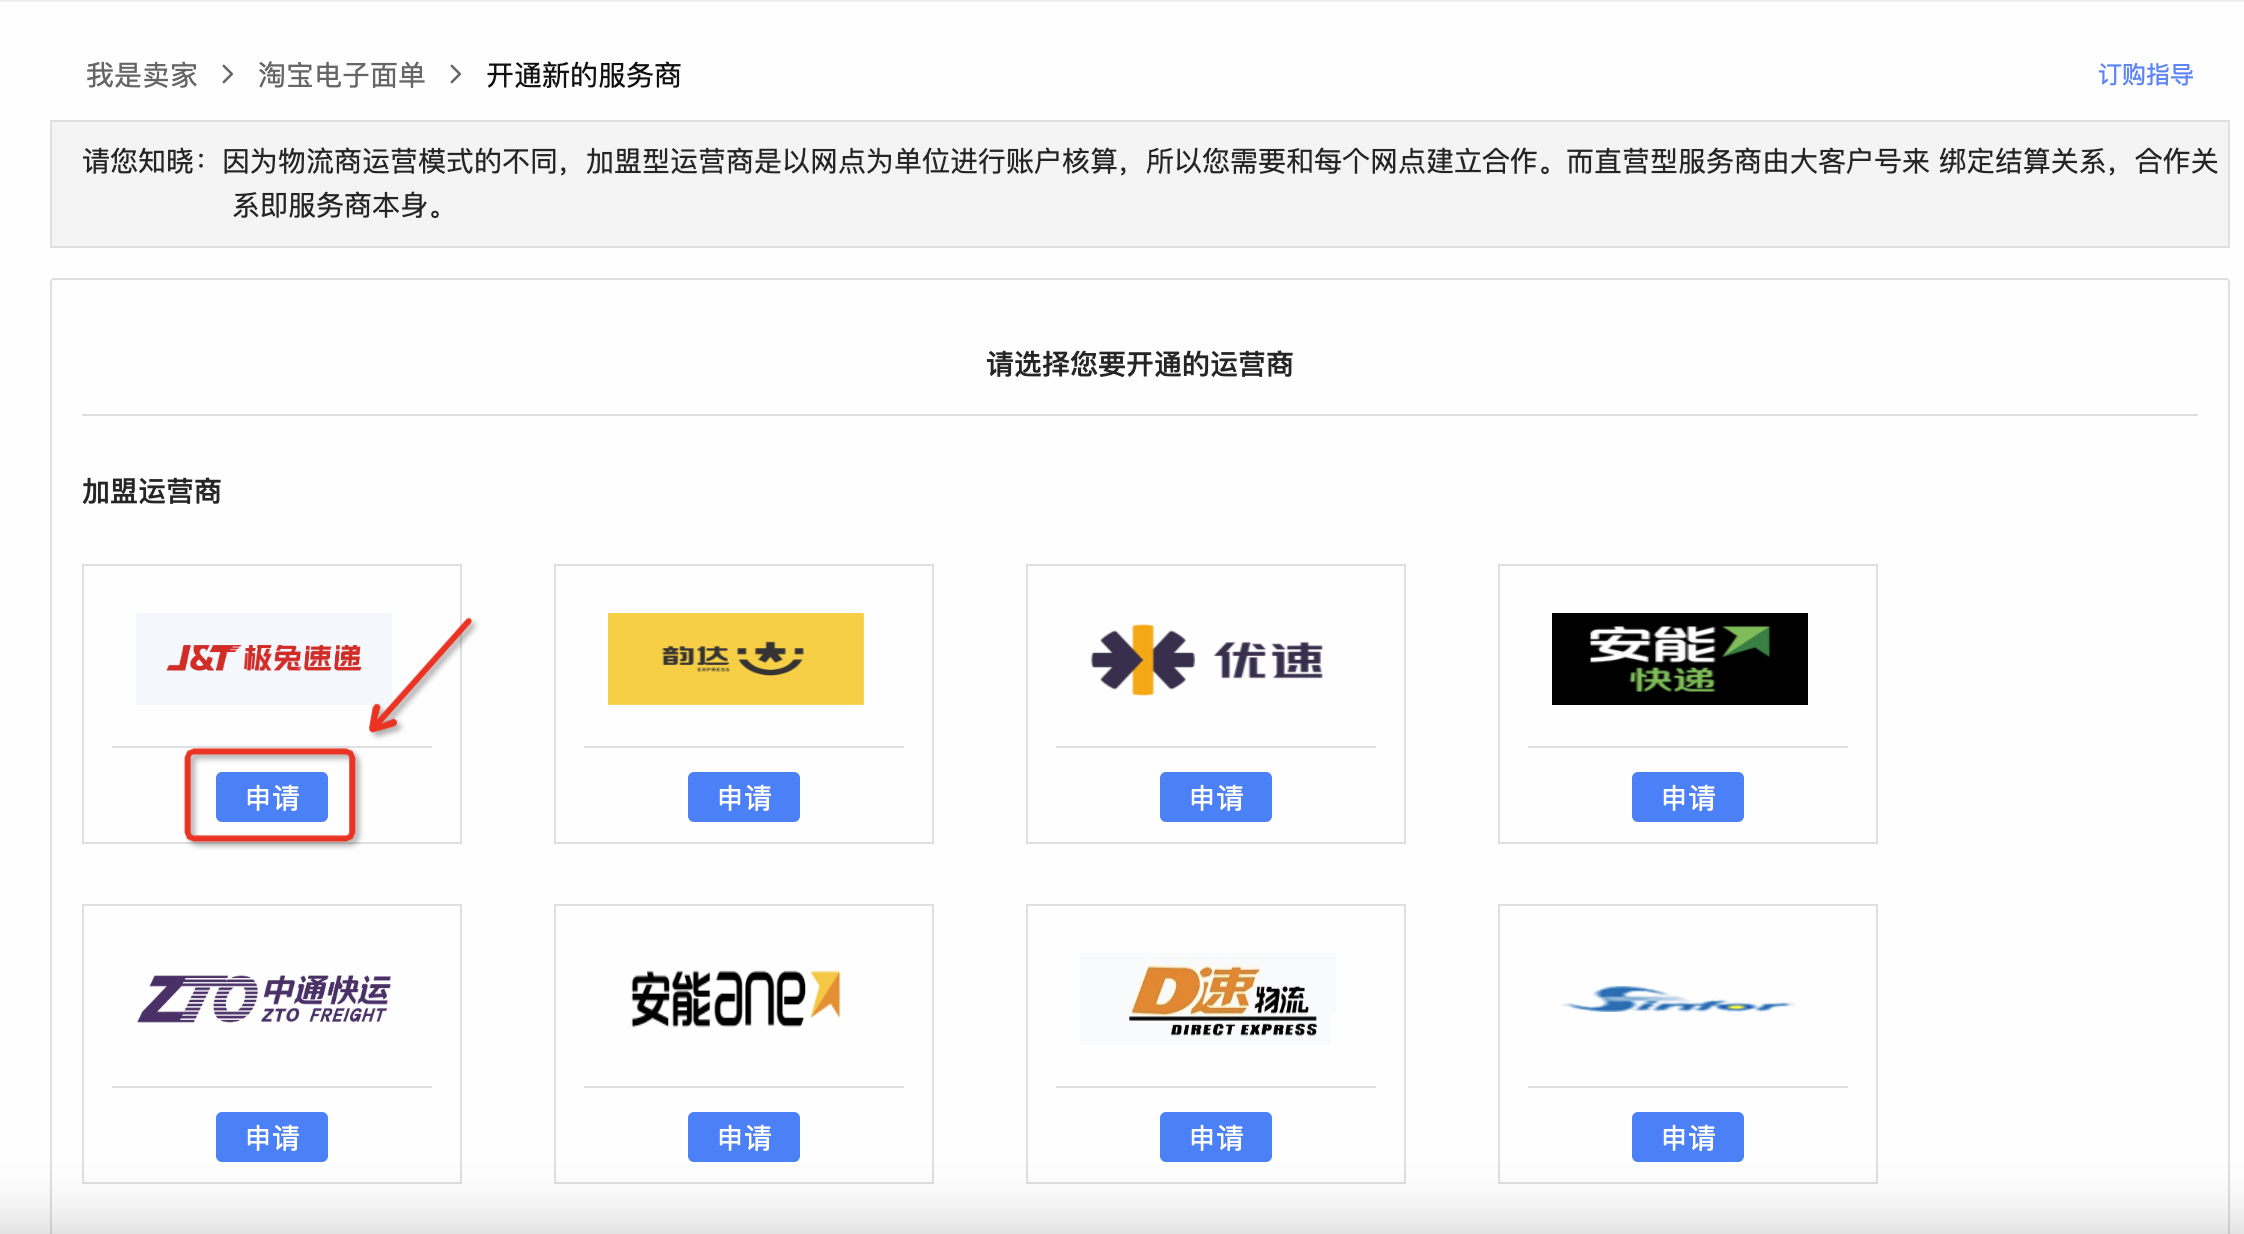Click the 安能 ane logo
Screen dimensions: 2244x1234
point(735,998)
